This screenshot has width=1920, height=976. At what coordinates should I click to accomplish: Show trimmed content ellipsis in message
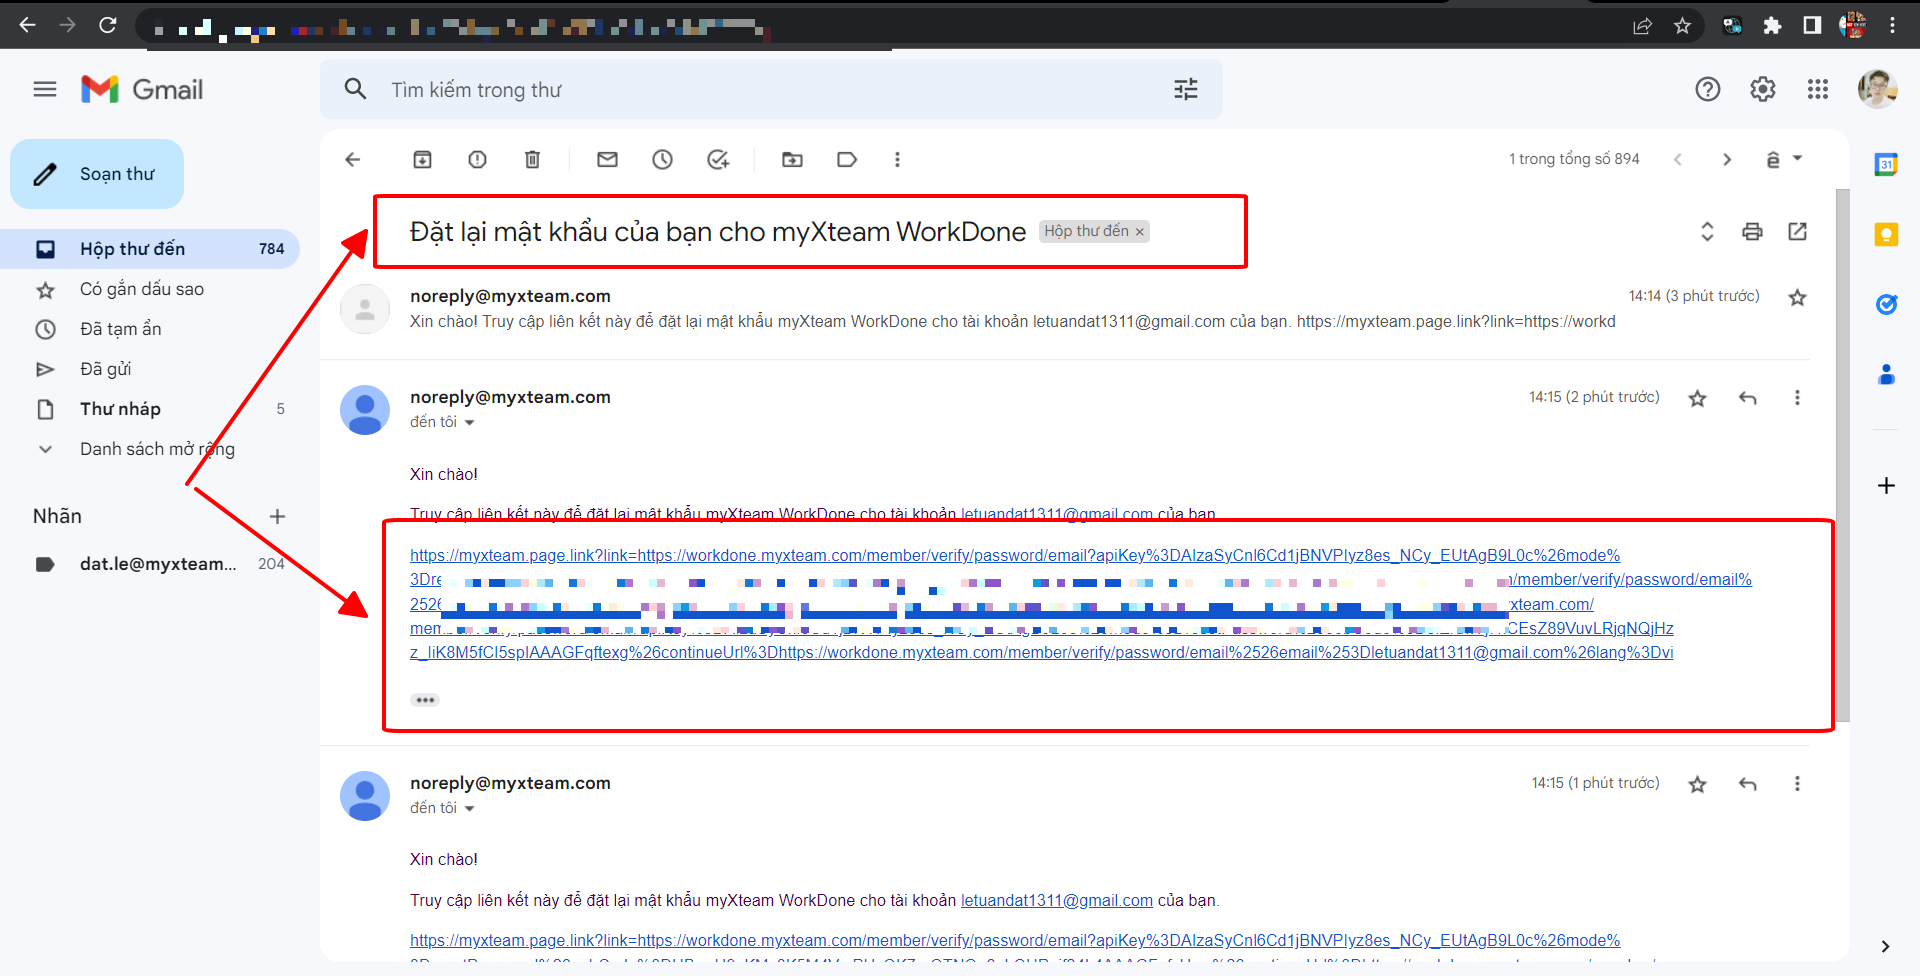tap(425, 700)
